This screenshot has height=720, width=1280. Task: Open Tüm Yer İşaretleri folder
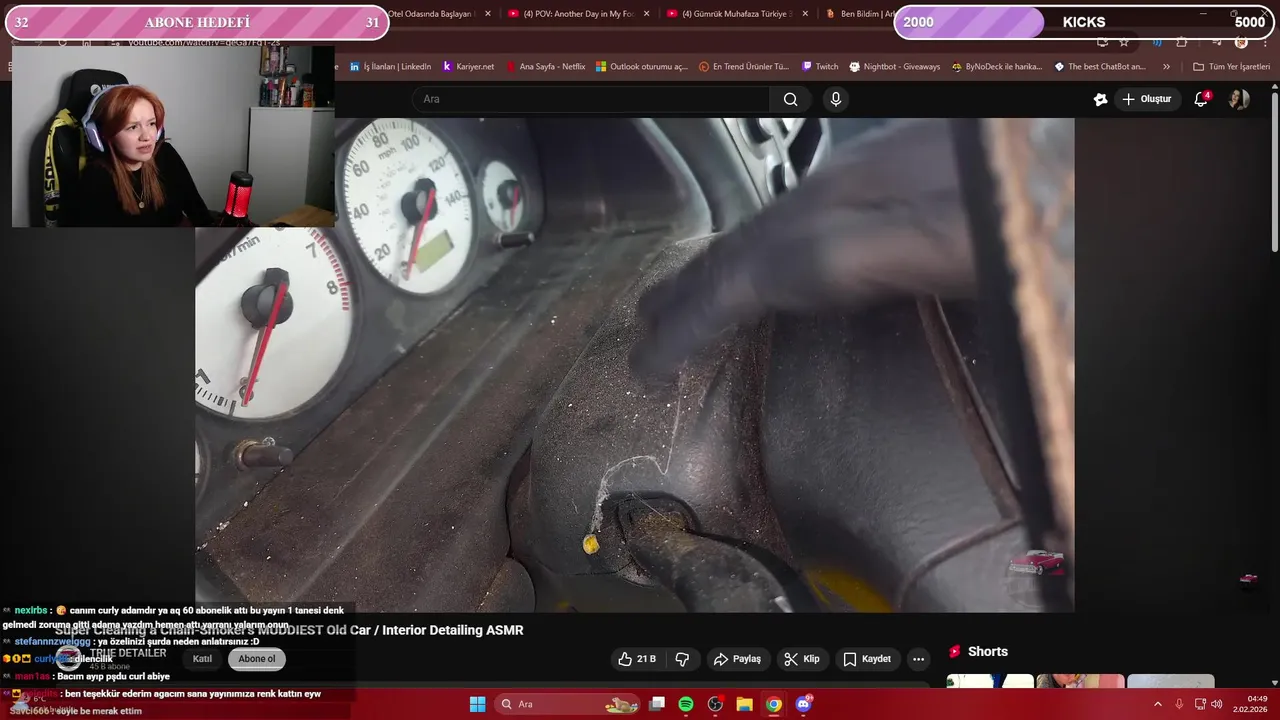point(1231,67)
